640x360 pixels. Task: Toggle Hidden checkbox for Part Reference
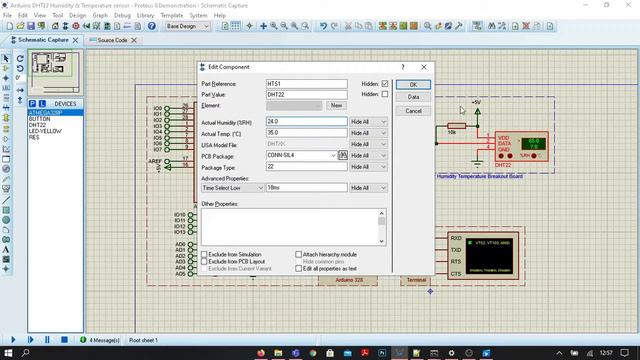(384, 84)
